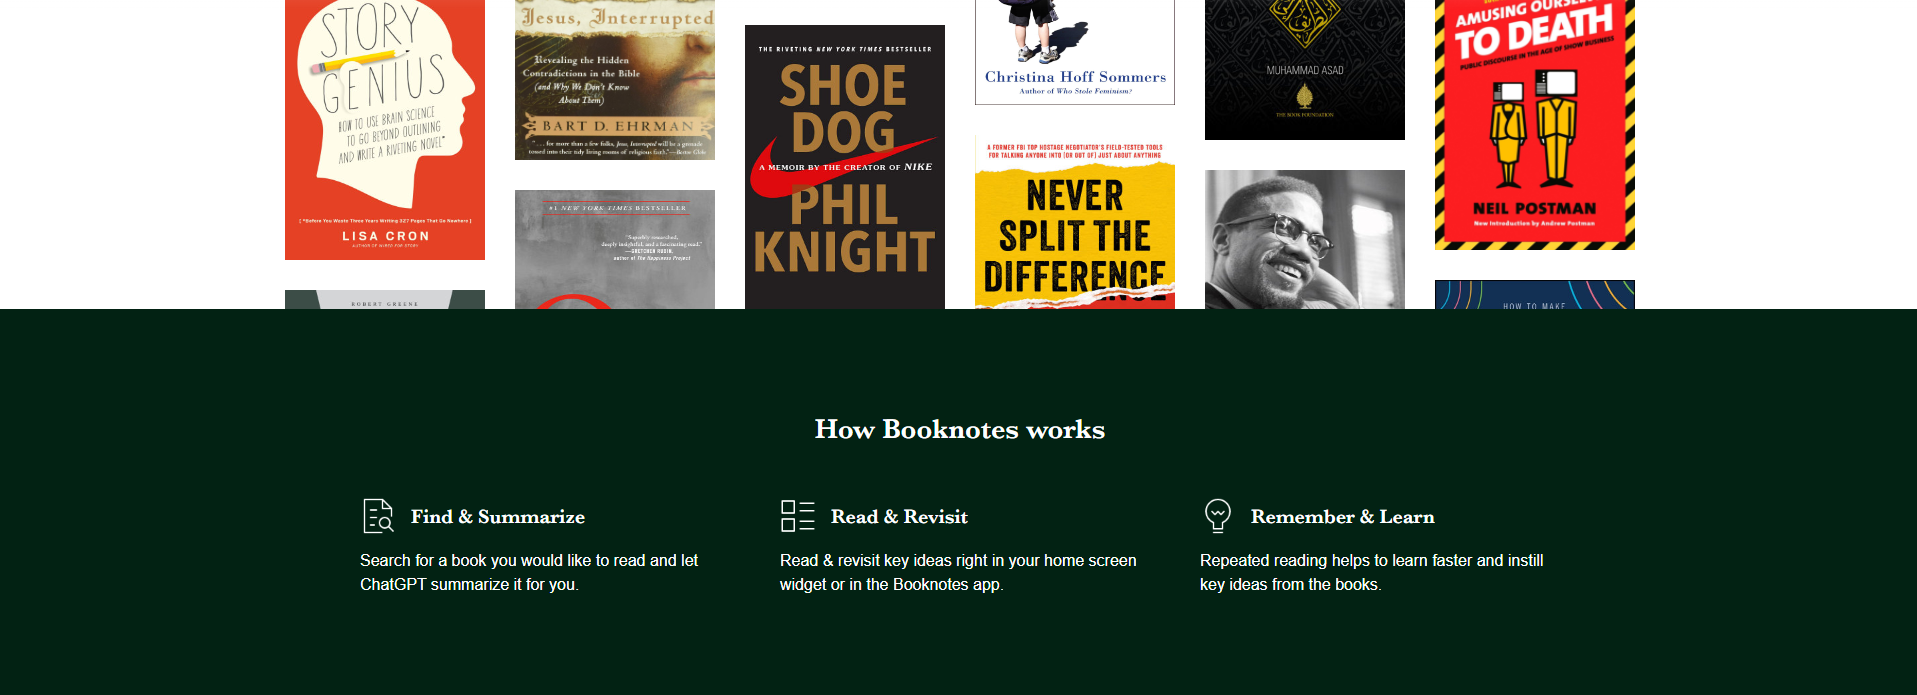Open the Shoe Dog book cover
This screenshot has width=1917, height=695.
coord(845,167)
